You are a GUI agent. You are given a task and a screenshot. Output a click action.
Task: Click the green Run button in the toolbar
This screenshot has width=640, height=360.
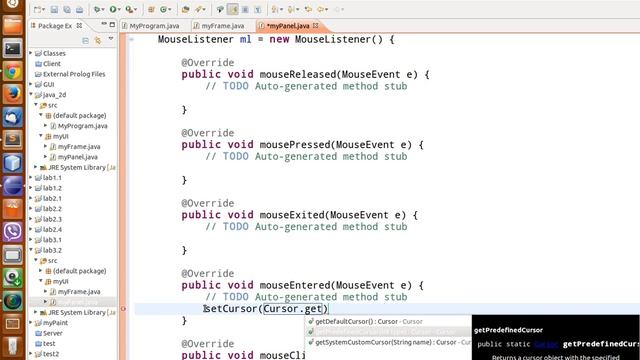click(112, 9)
